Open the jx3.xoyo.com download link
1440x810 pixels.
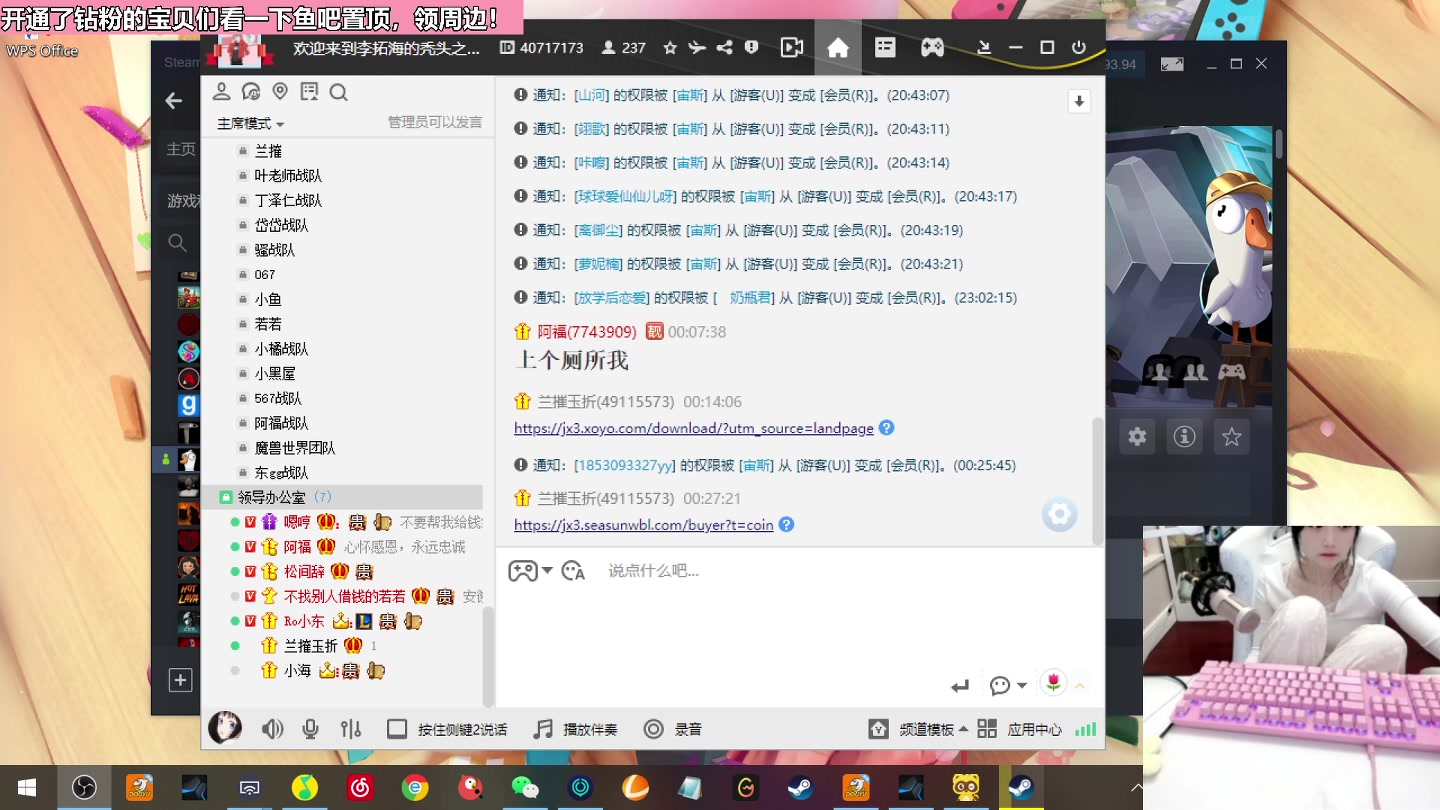point(693,428)
